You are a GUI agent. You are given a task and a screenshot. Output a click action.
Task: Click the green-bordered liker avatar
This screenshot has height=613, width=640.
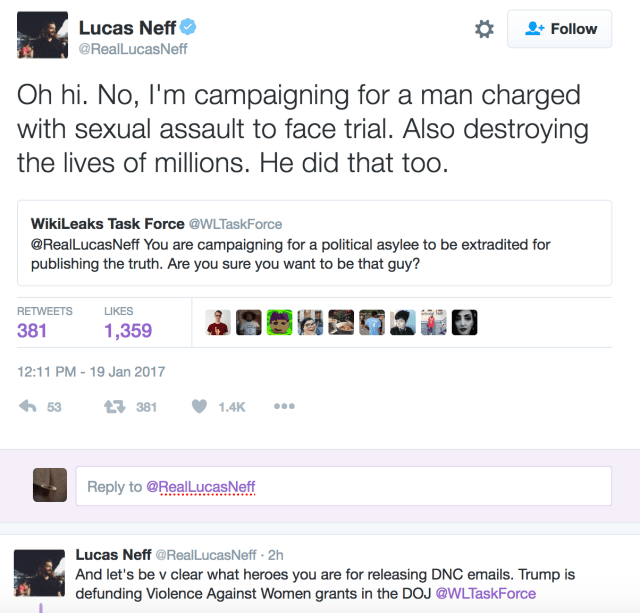click(x=279, y=322)
